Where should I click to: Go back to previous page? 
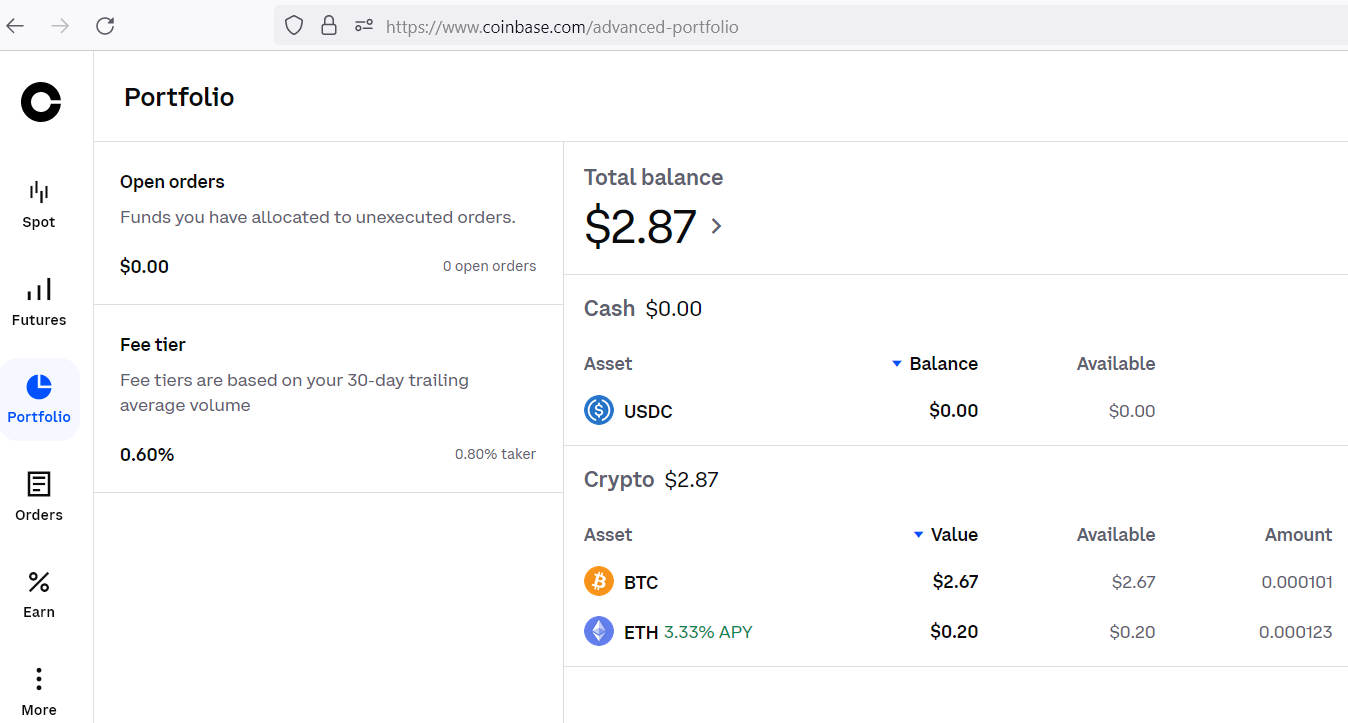16,26
